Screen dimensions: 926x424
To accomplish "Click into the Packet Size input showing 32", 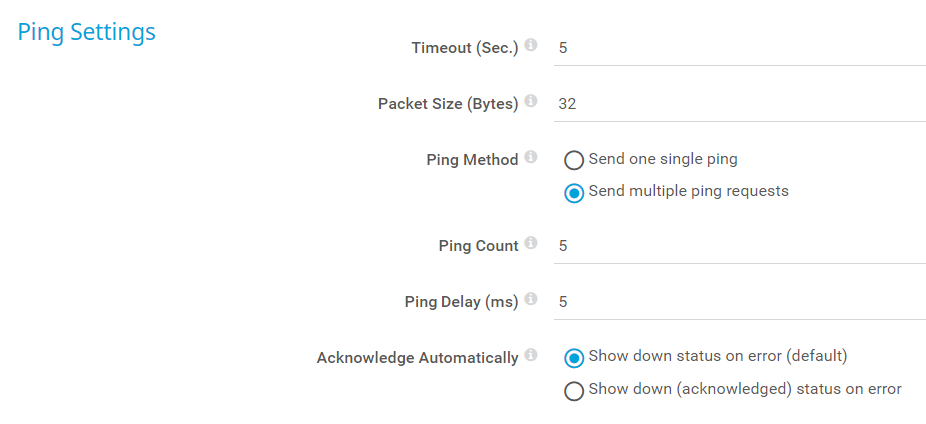I will [739, 104].
